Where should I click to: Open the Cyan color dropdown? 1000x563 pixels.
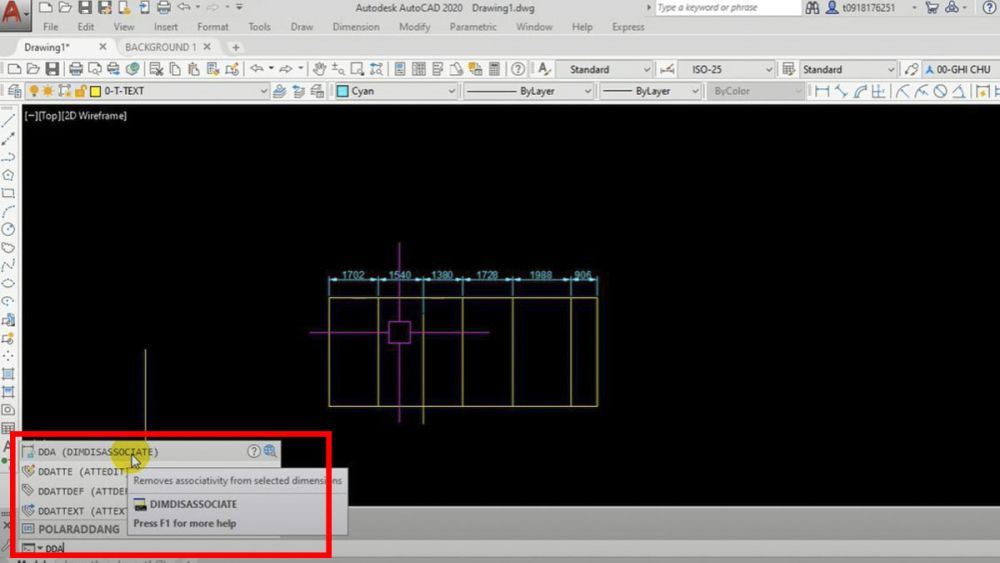(x=452, y=91)
